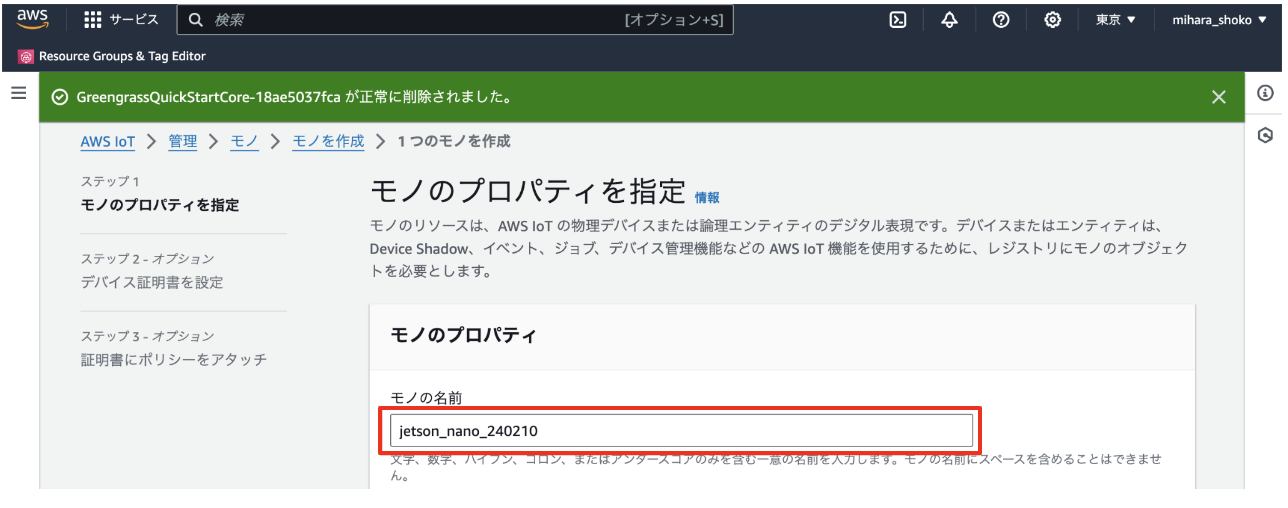Click the Resource Groups & Tag Editor icon
The height and width of the screenshot is (508, 1288).
point(26,56)
